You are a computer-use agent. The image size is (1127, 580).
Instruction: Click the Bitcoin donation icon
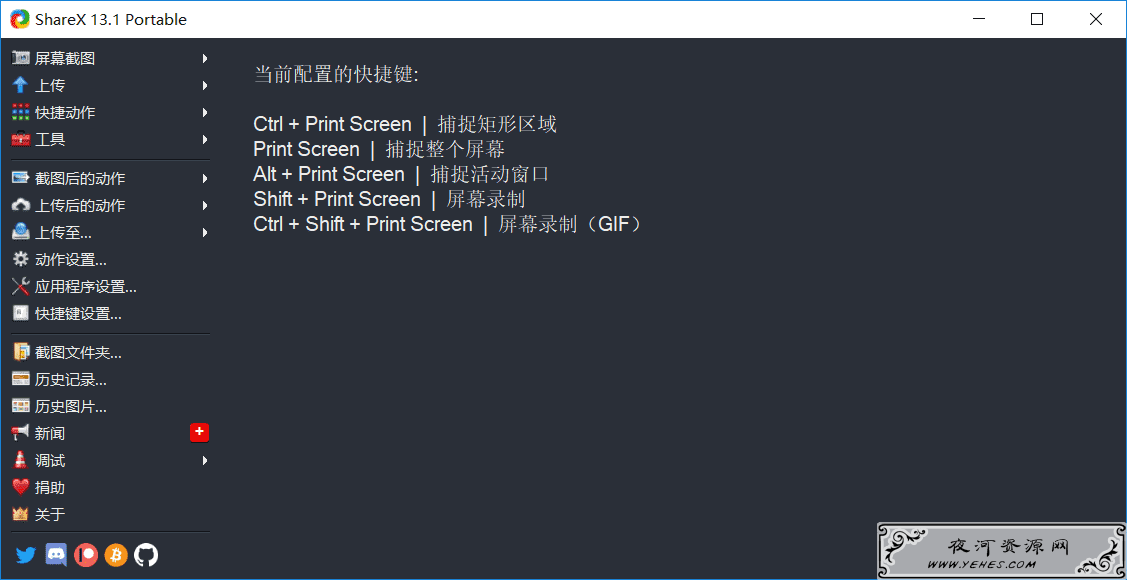pyautogui.click(x=116, y=555)
